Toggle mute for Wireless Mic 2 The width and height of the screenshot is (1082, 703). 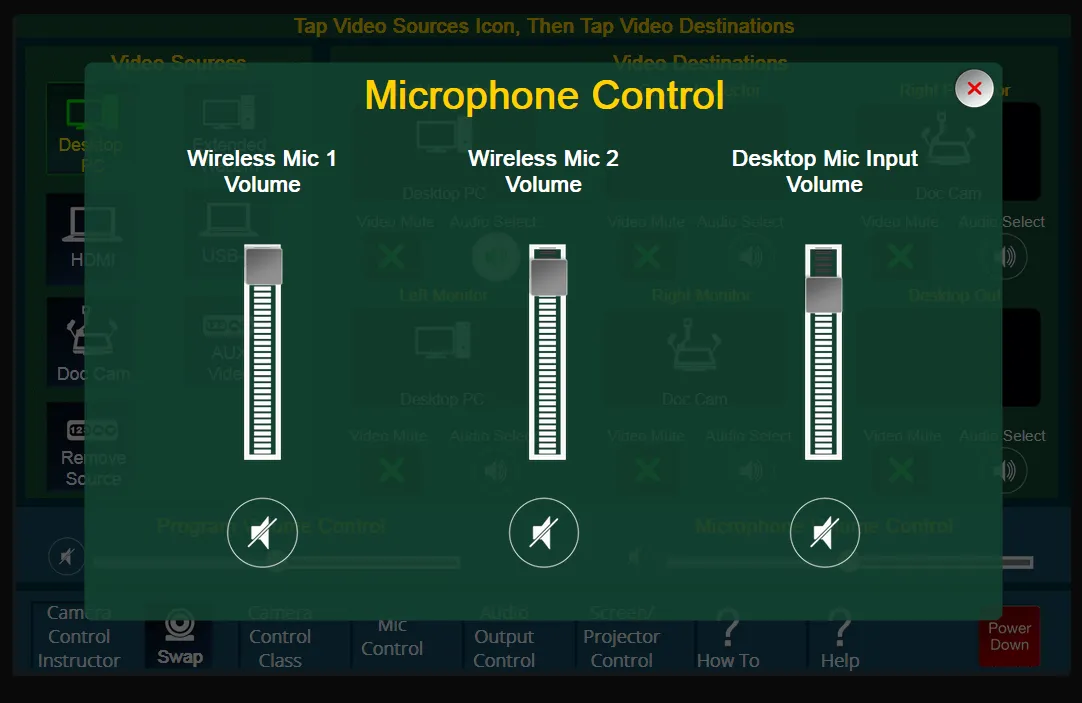click(x=543, y=533)
